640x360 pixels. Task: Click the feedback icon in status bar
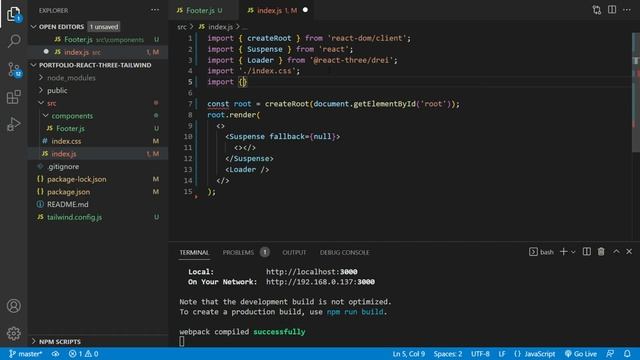pos(610,354)
